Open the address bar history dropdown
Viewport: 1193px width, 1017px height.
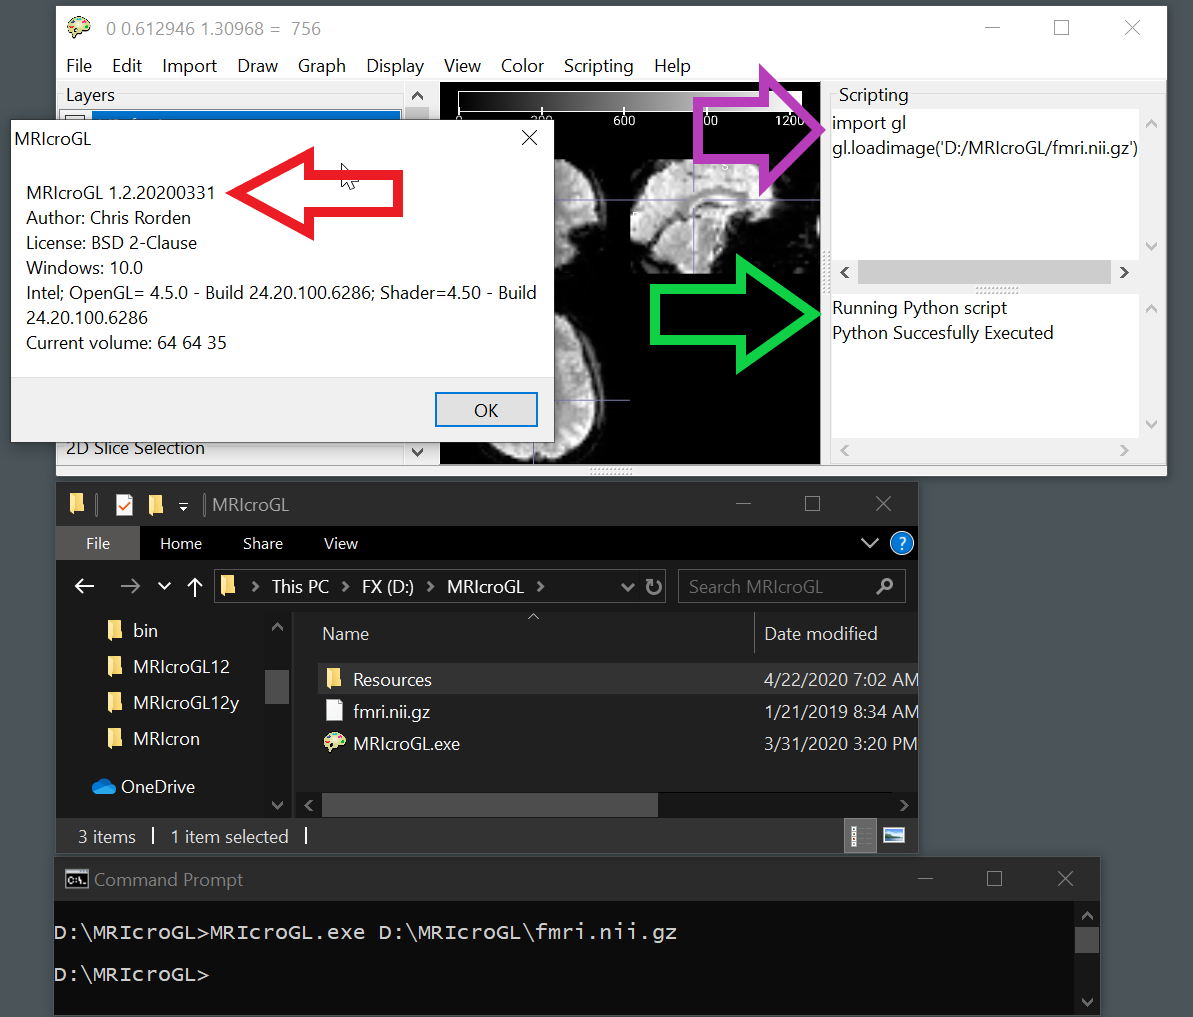click(x=628, y=587)
